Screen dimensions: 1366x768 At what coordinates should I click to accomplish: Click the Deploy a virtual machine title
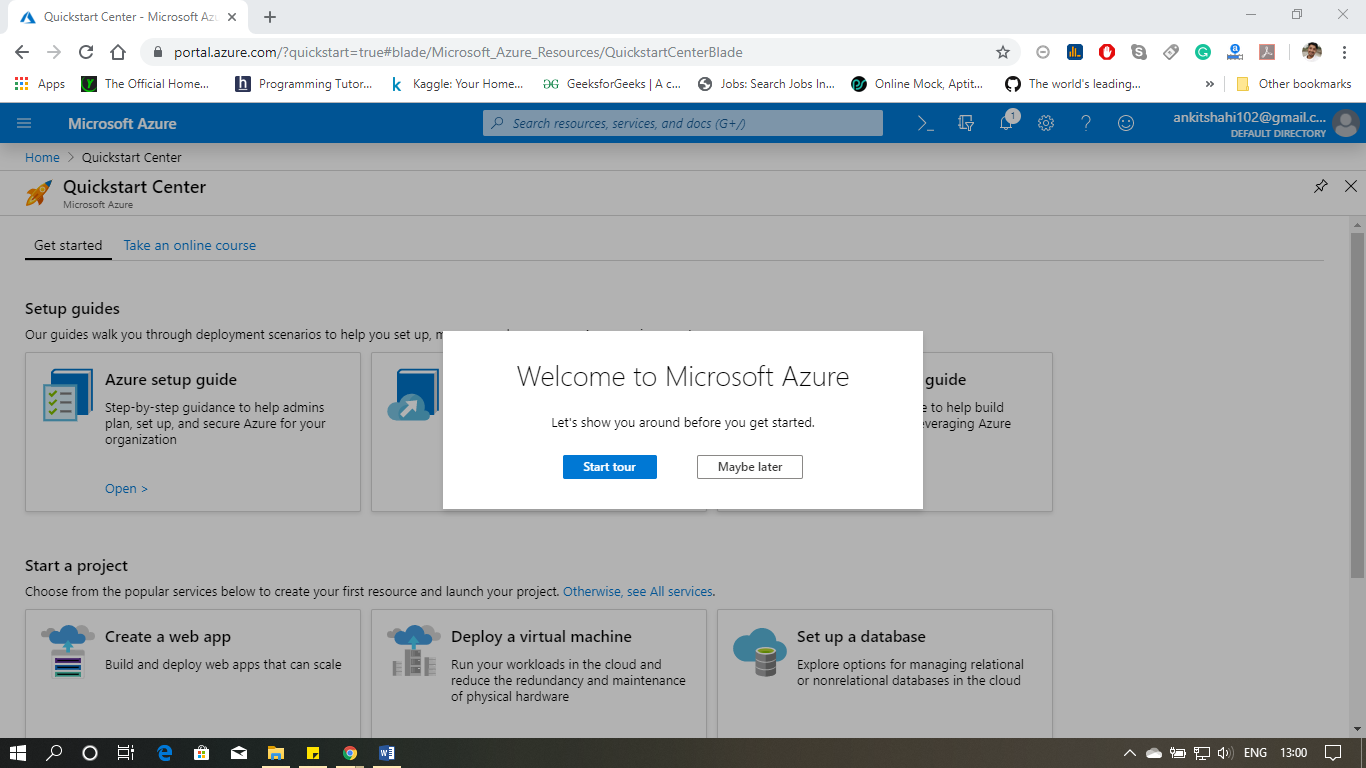click(541, 637)
